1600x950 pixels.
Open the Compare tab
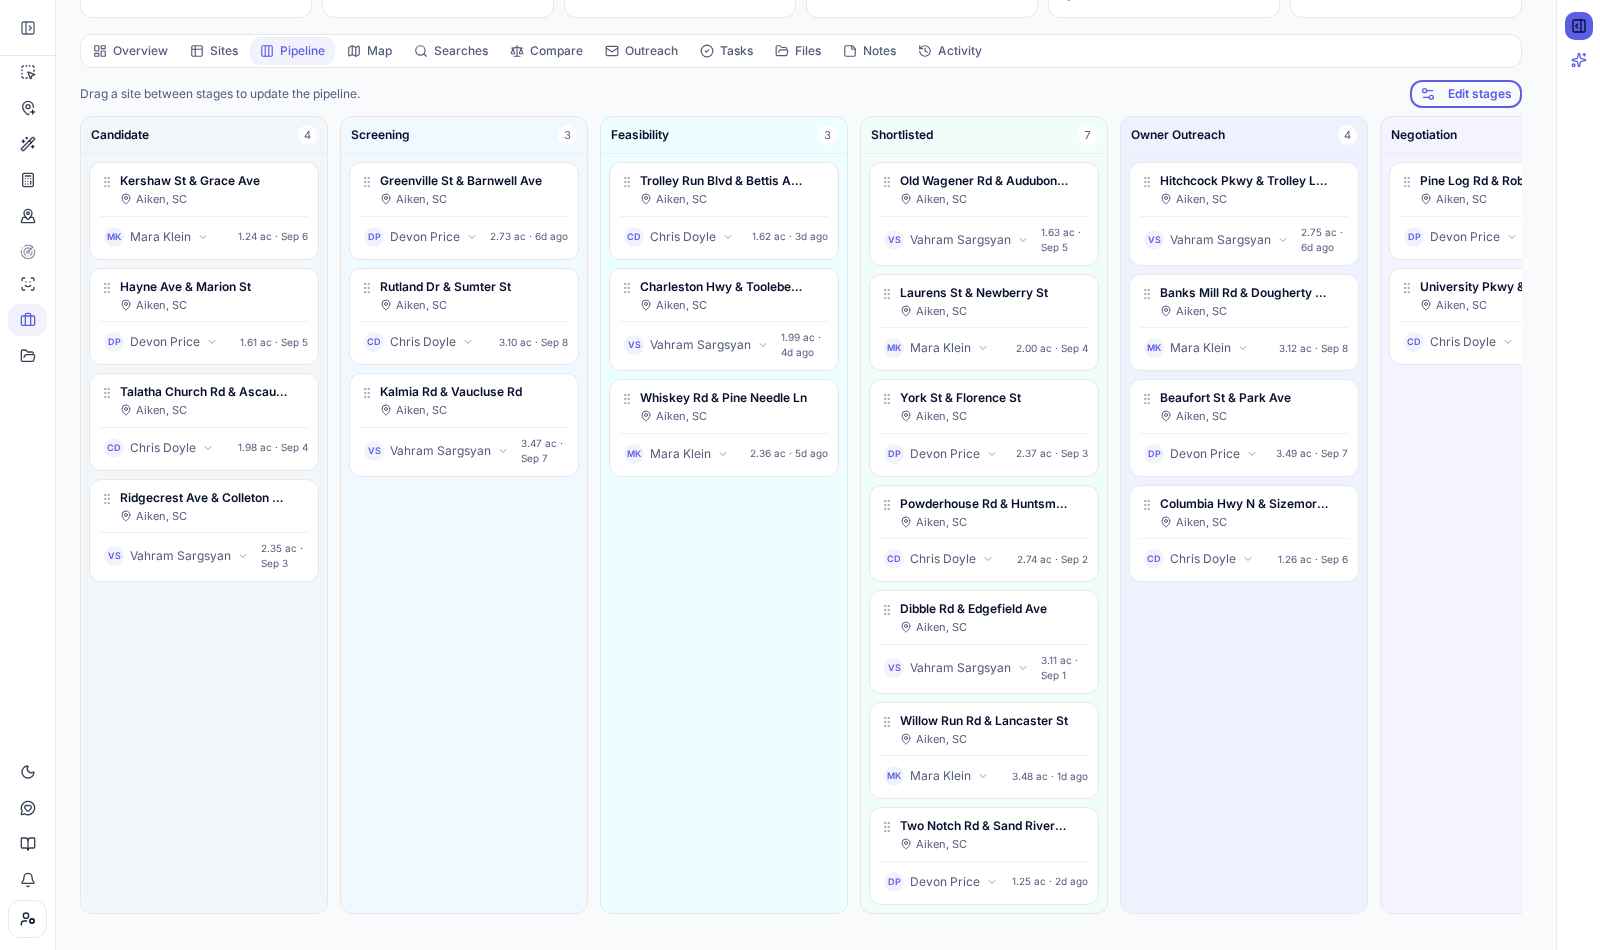point(546,51)
